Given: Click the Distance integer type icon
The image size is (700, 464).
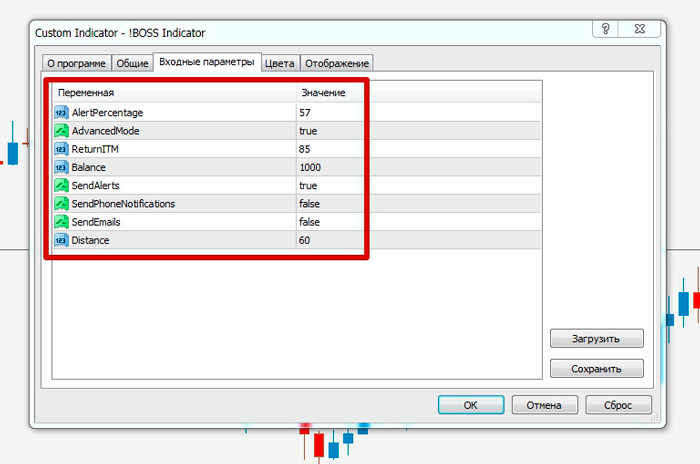Looking at the screenshot, I should (62, 240).
